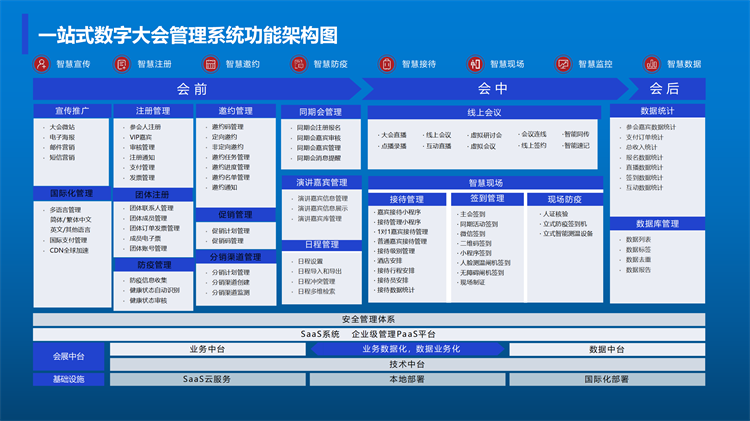Click the 签到管理 header

(487, 199)
